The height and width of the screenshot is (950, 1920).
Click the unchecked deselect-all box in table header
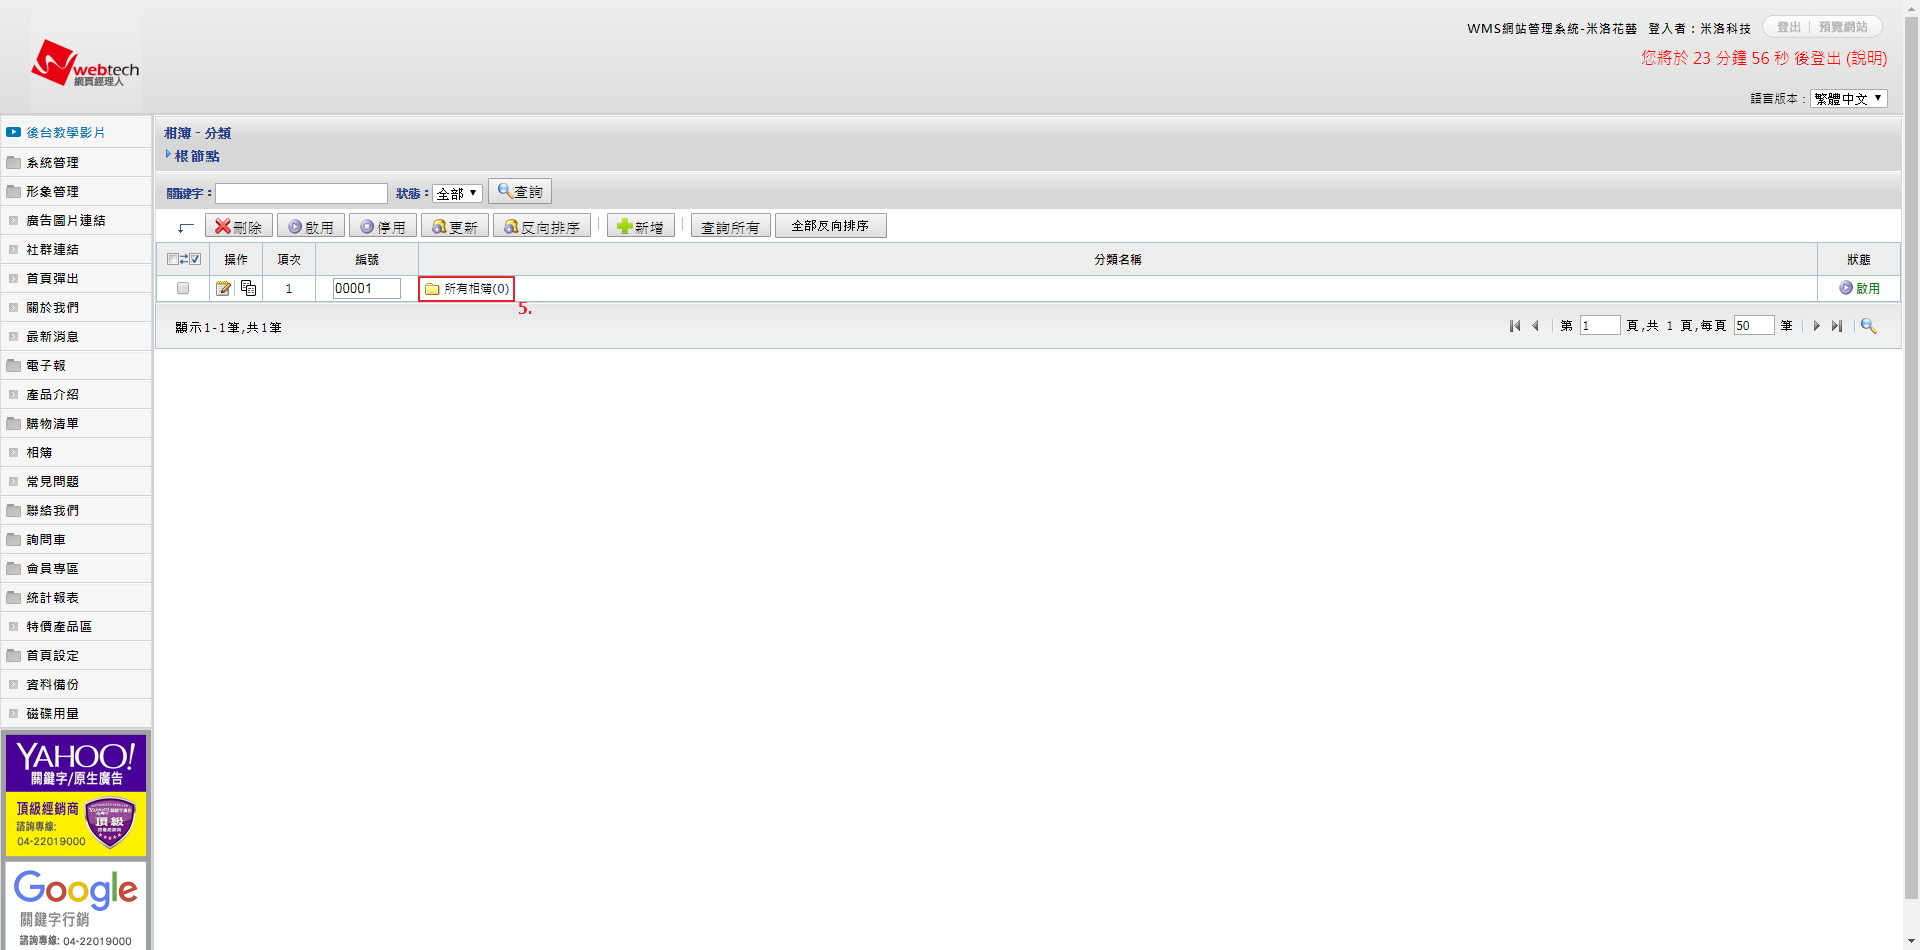click(172, 259)
